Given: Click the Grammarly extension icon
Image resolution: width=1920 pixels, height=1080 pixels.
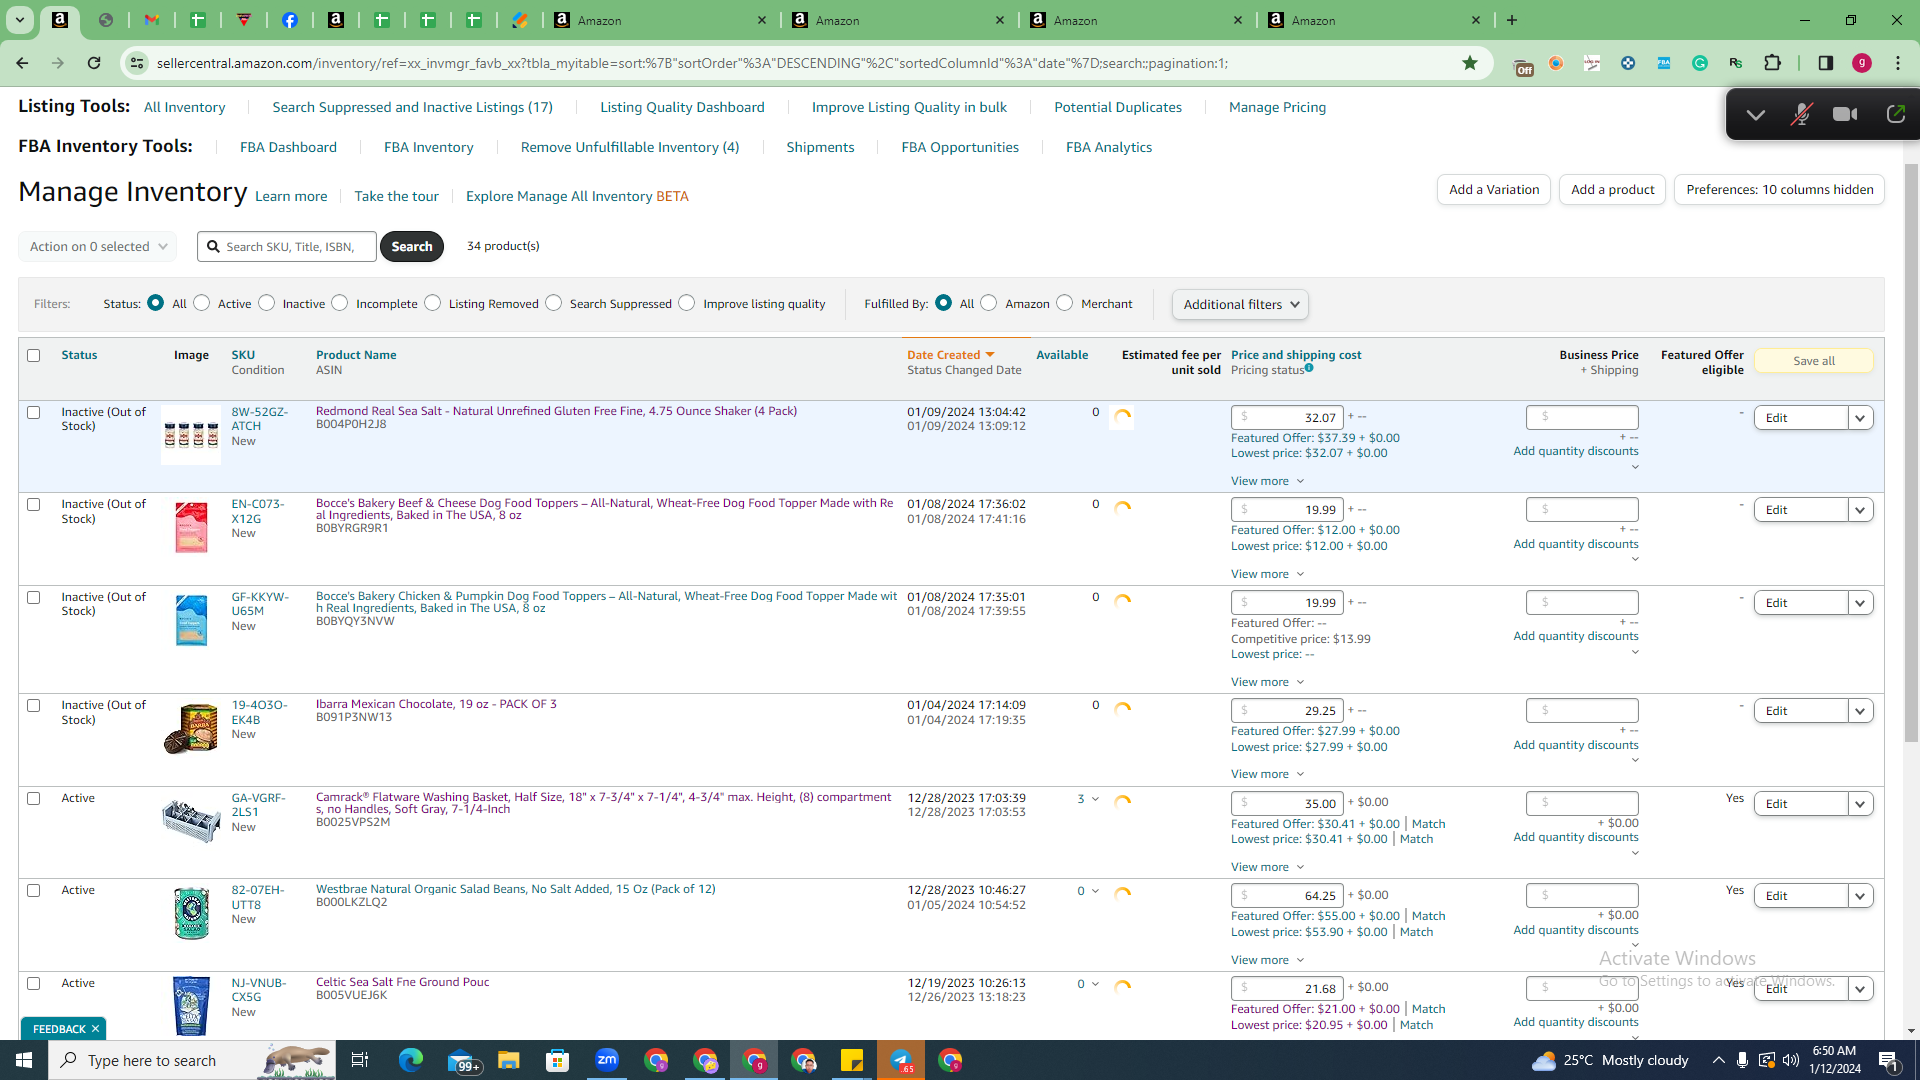Looking at the screenshot, I should point(1700,63).
